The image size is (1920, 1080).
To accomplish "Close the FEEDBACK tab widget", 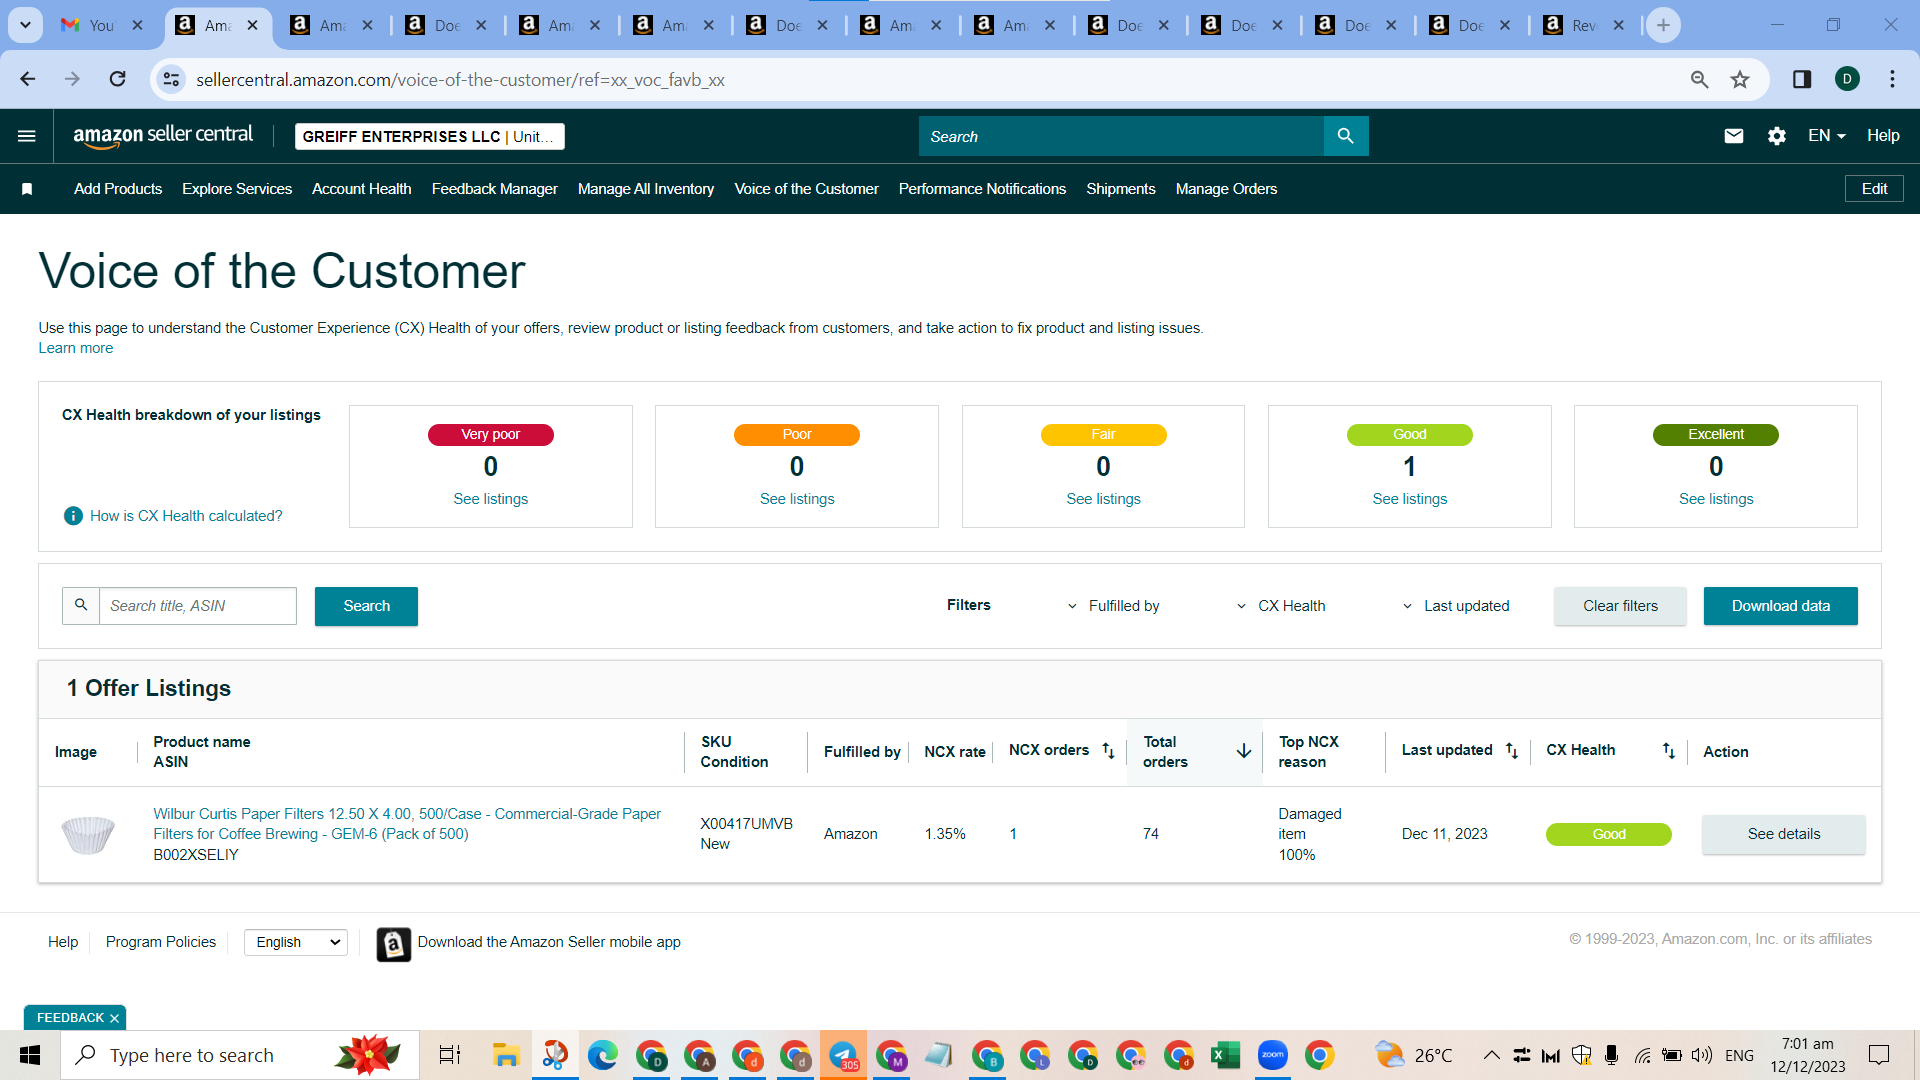I will [114, 1018].
